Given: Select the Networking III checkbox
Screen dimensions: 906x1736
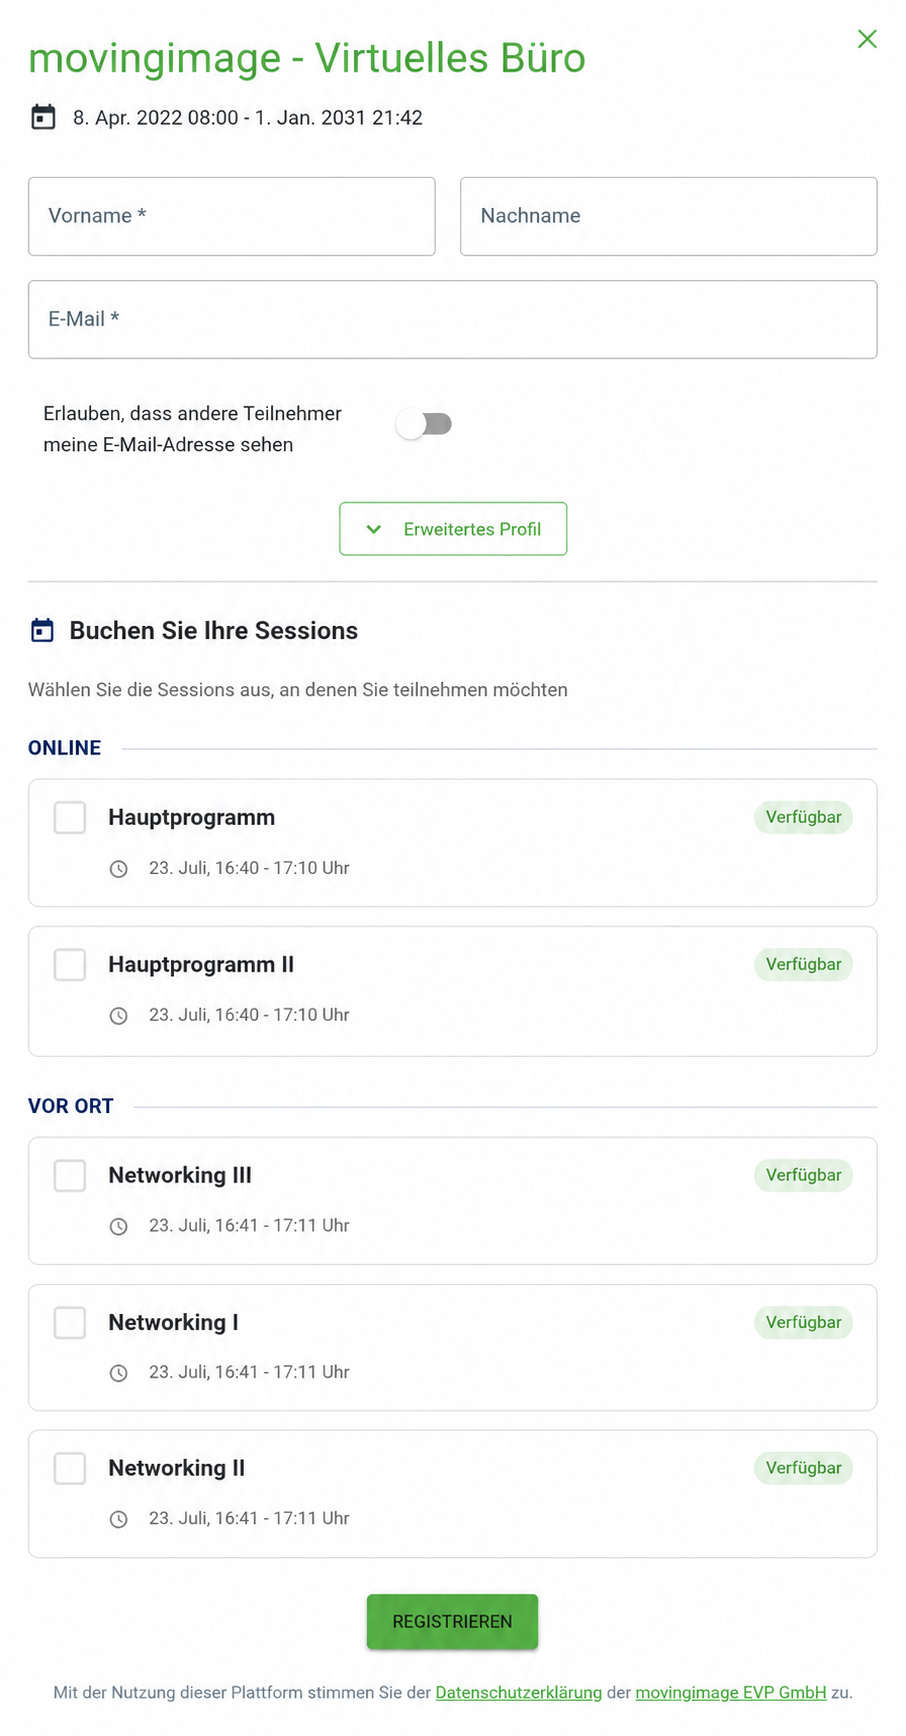Looking at the screenshot, I should pyautogui.click(x=70, y=1175).
